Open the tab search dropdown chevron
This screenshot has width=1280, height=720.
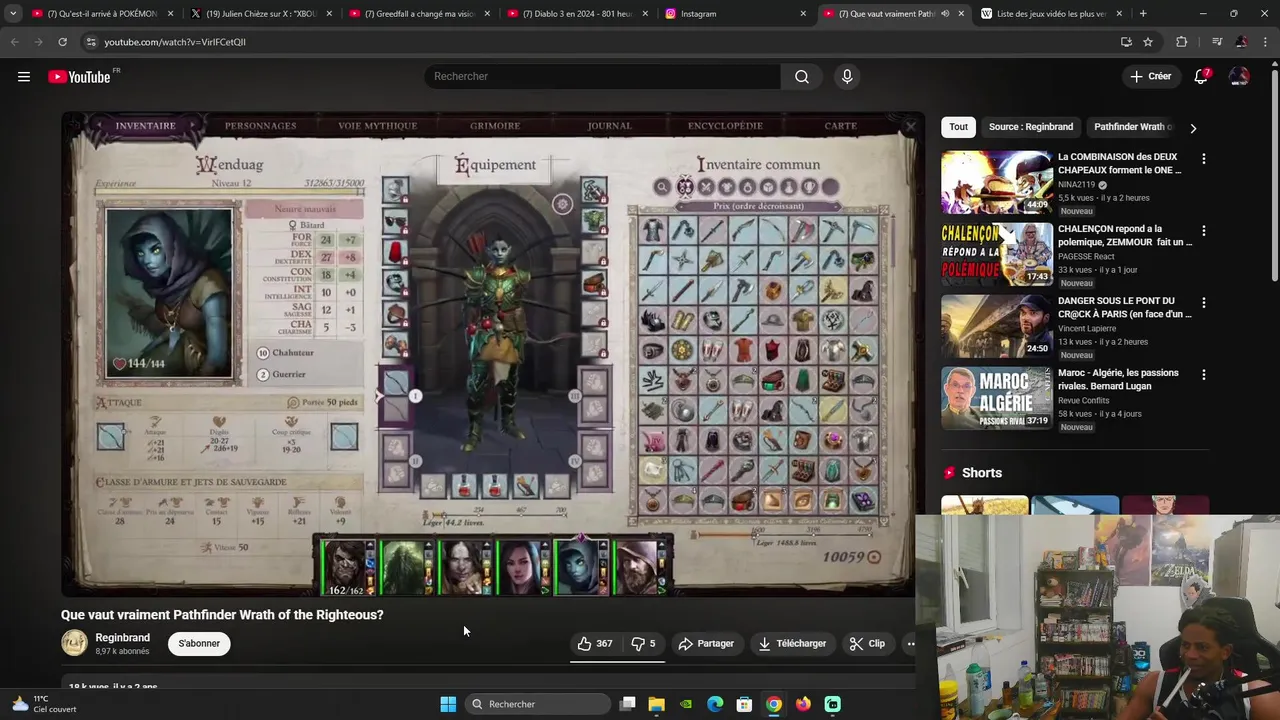pos(12,14)
